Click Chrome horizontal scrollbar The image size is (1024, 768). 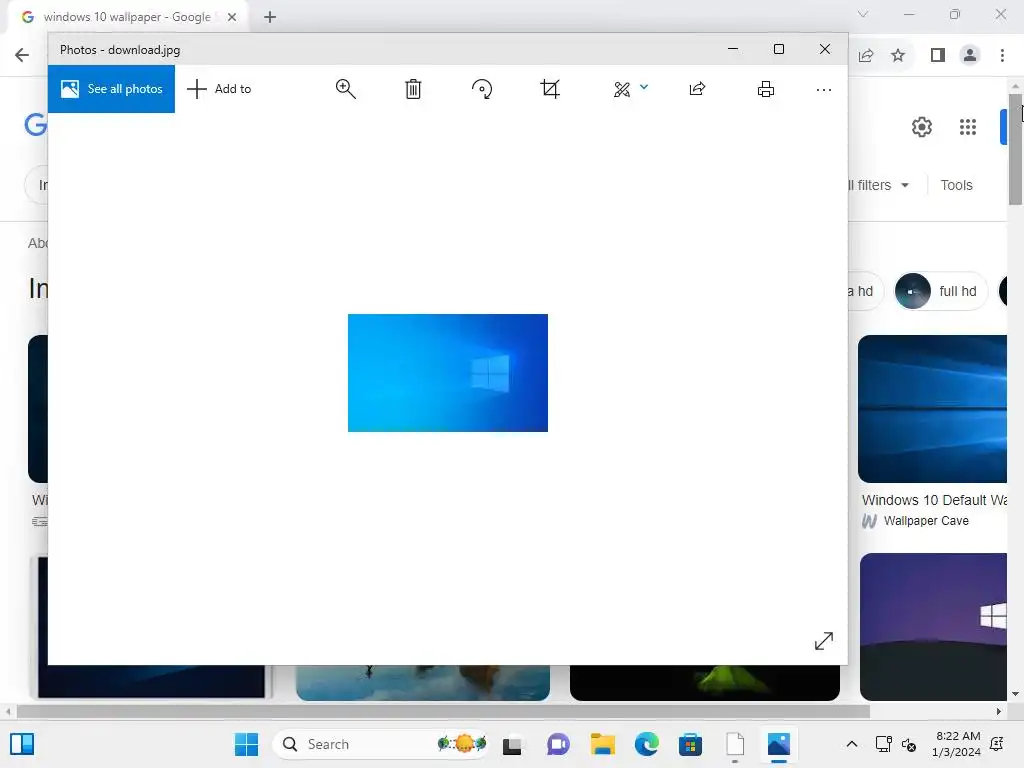point(443,711)
